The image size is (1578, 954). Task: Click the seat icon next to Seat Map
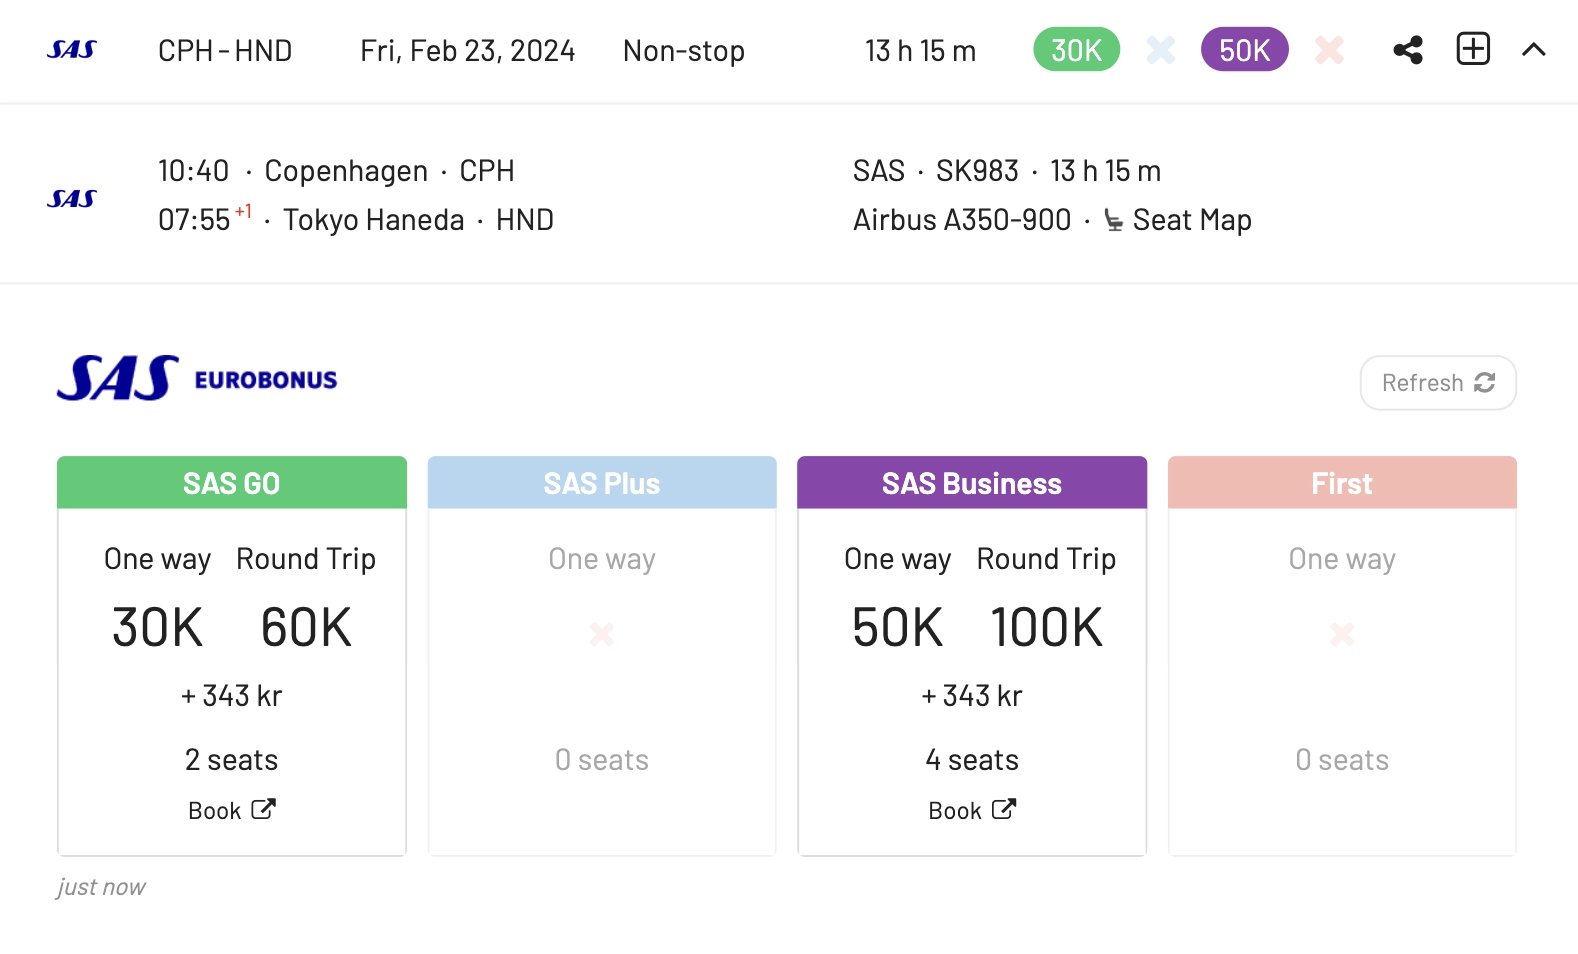(x=1113, y=220)
